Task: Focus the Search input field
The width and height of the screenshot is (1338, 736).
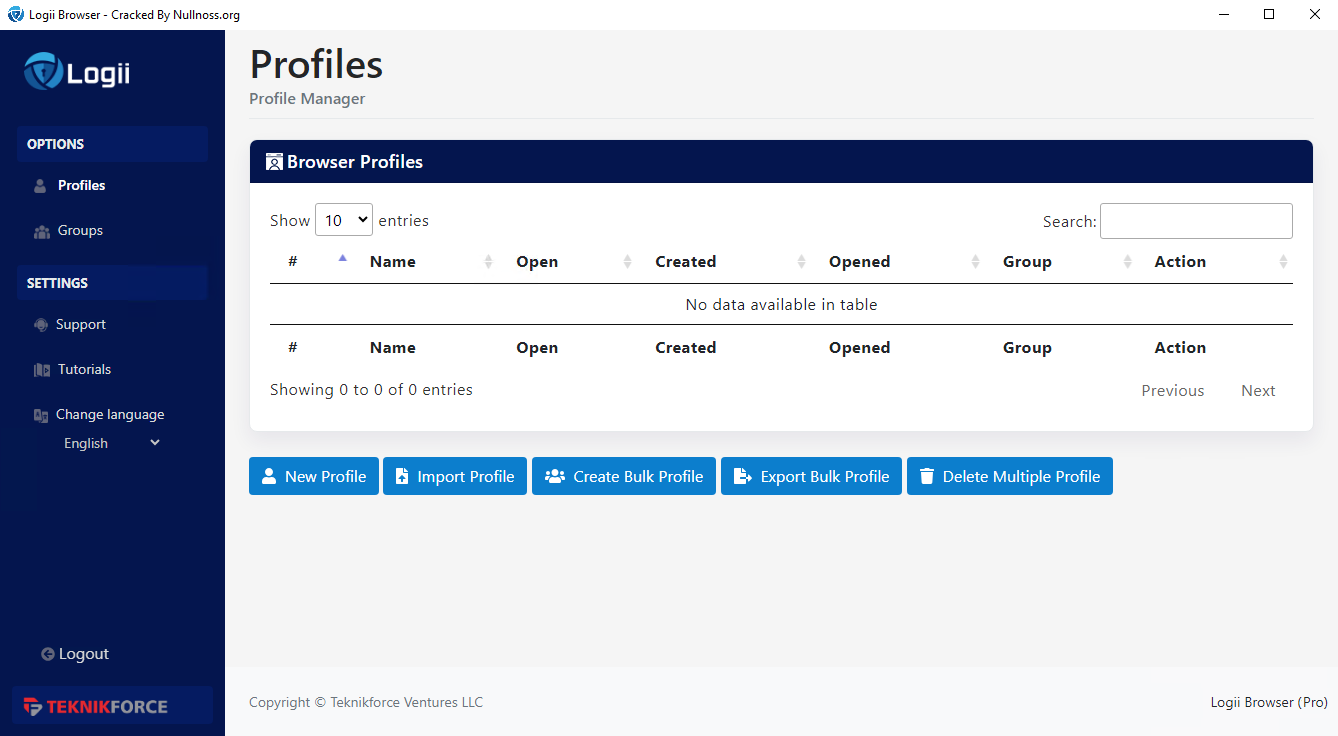Action: coord(1195,221)
